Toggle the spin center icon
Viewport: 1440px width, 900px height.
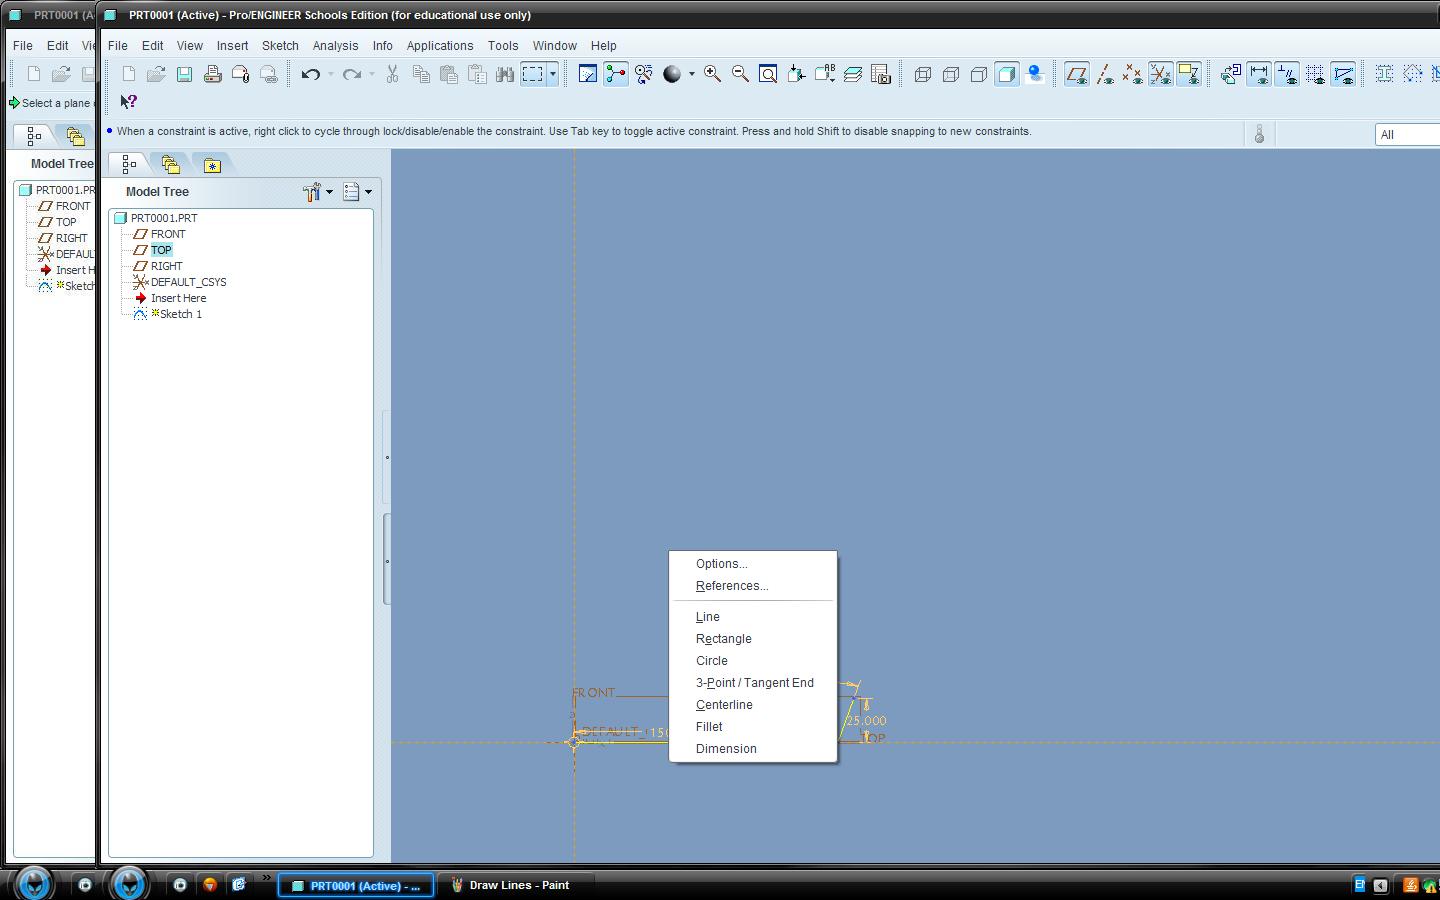pyautogui.click(x=616, y=74)
